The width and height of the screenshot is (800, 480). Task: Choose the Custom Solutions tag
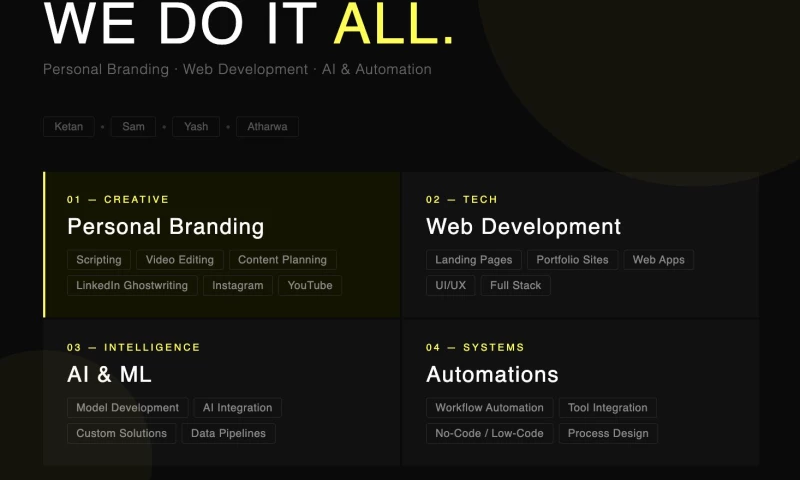121,433
